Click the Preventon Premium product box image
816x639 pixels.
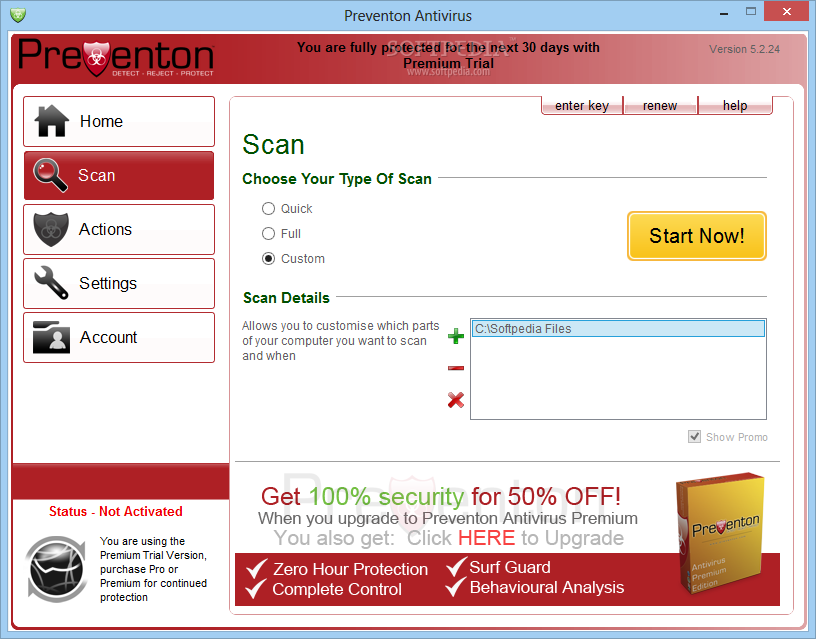point(722,533)
